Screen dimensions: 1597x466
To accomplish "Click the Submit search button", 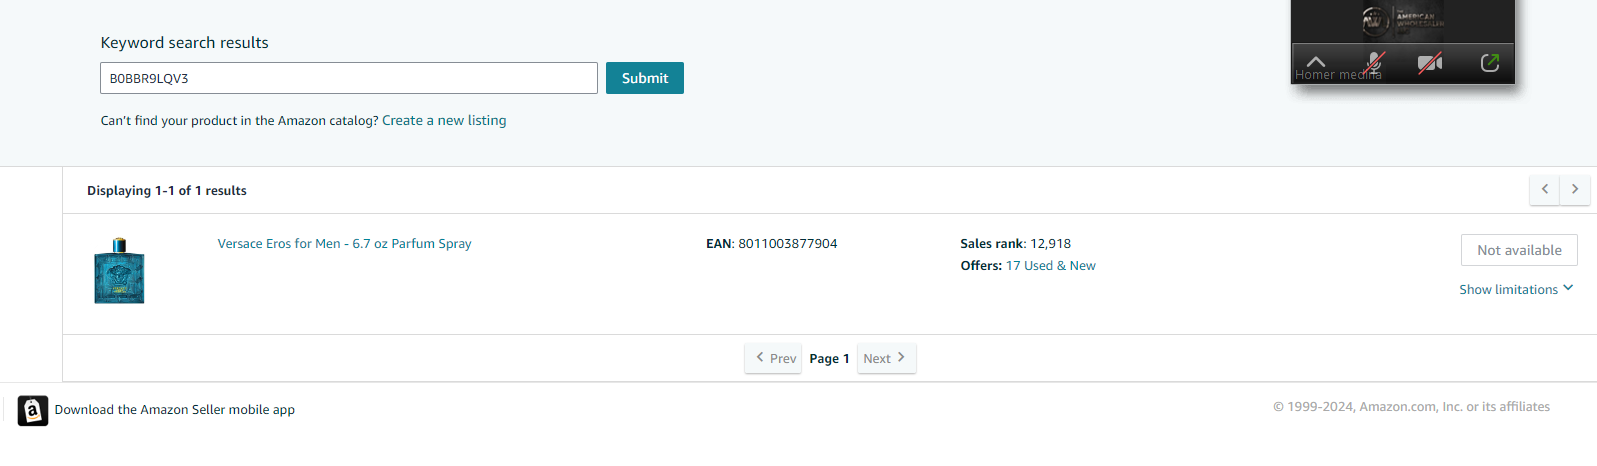I will click(644, 78).
